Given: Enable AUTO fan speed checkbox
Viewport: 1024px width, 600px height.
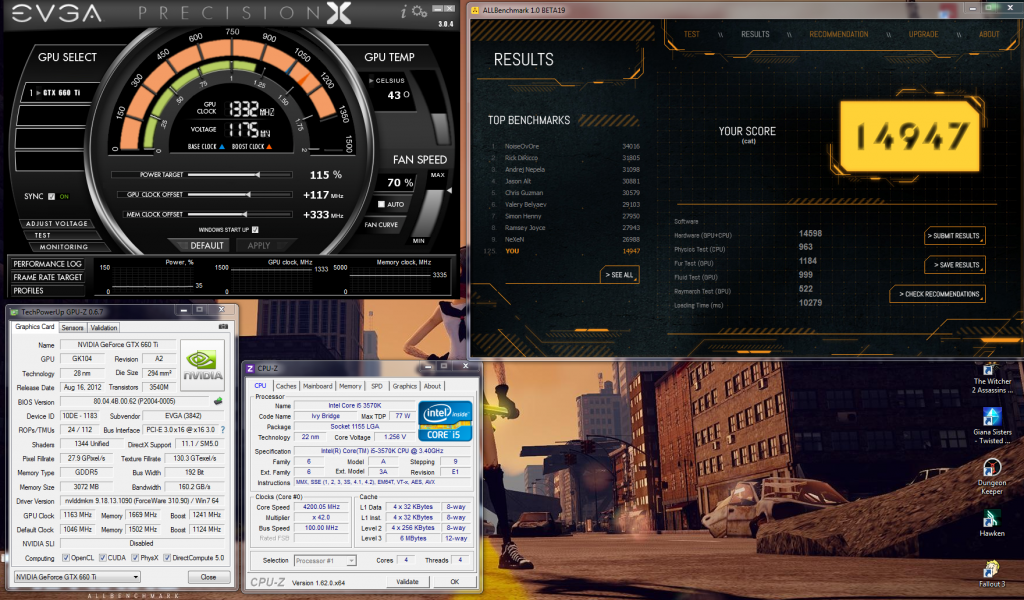Looking at the screenshot, I should [381, 204].
